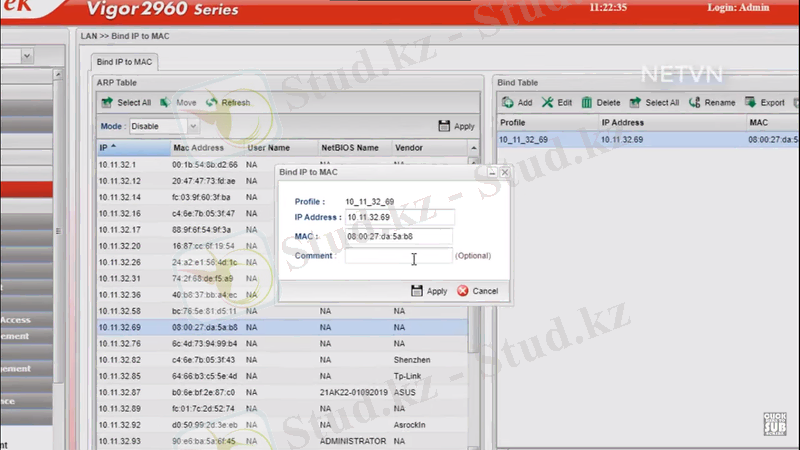Select ARP row 10.11.32.20
The image size is (800, 450).
pyautogui.click(x=282, y=246)
